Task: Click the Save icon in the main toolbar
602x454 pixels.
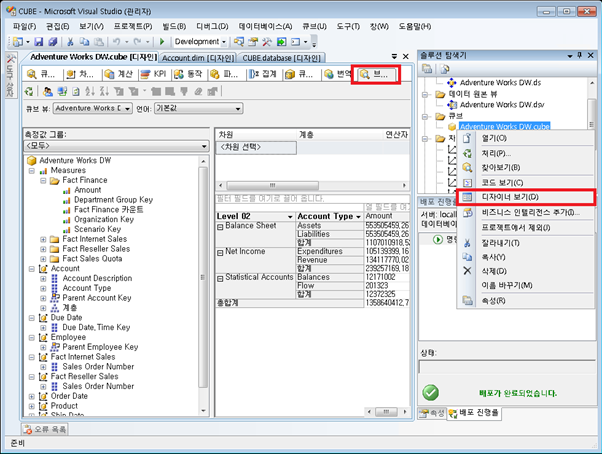Action: click(x=38, y=41)
